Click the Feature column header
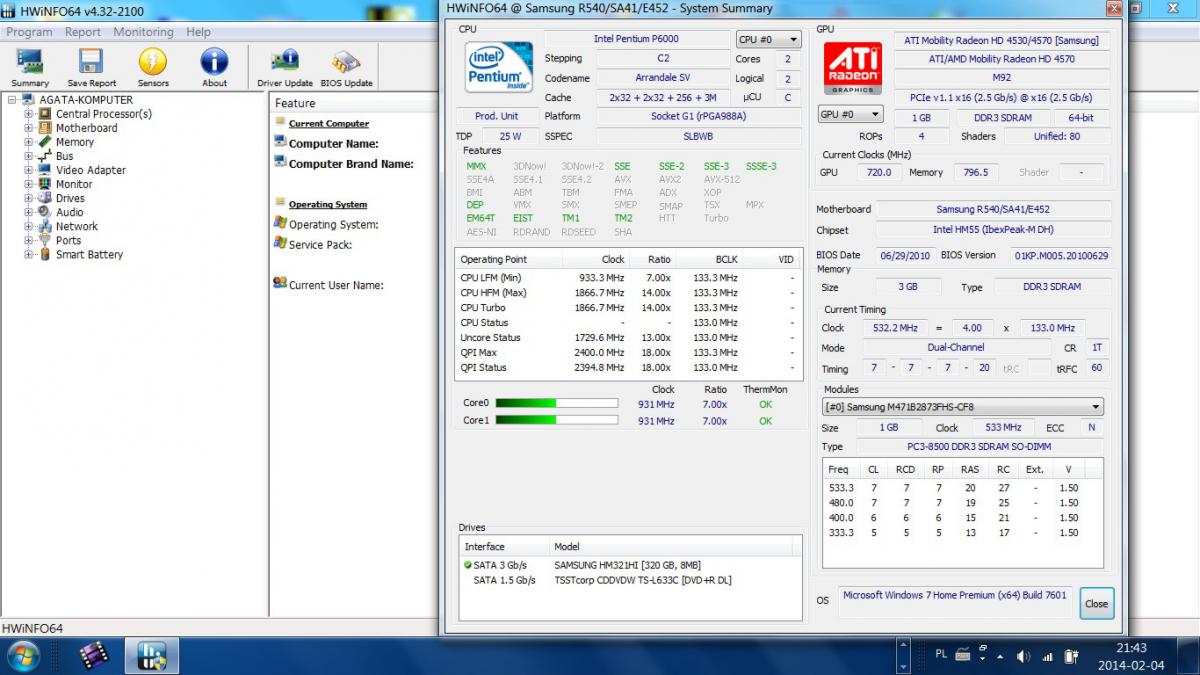The width and height of the screenshot is (1200, 675). point(295,103)
